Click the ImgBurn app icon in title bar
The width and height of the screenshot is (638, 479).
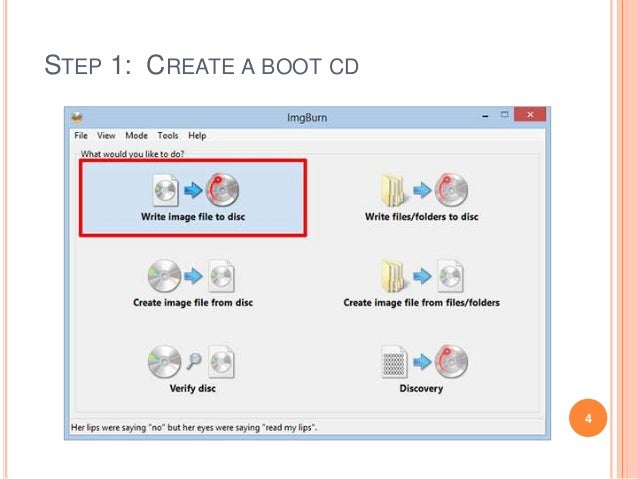(x=77, y=118)
